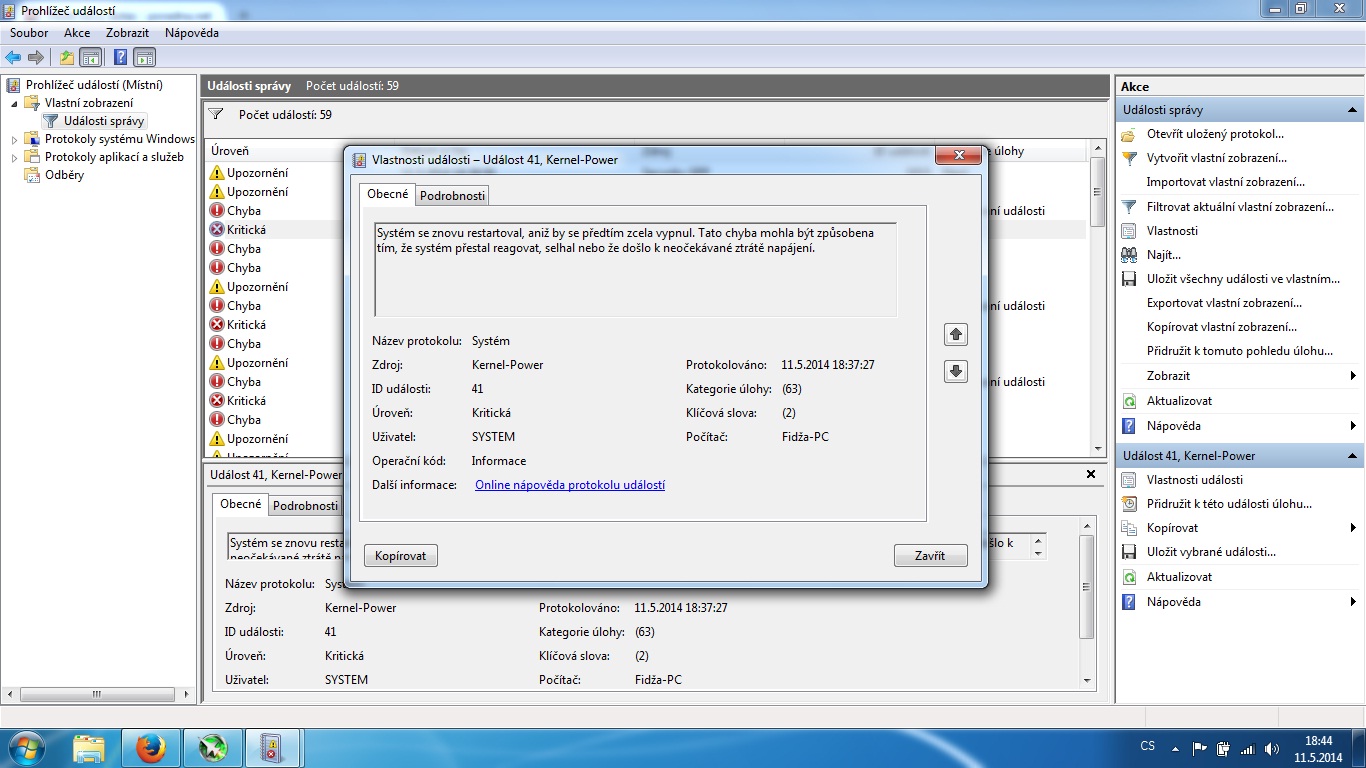Click Kopírovat vlastní zobrazení action
The height and width of the screenshot is (768, 1366).
point(1221,327)
